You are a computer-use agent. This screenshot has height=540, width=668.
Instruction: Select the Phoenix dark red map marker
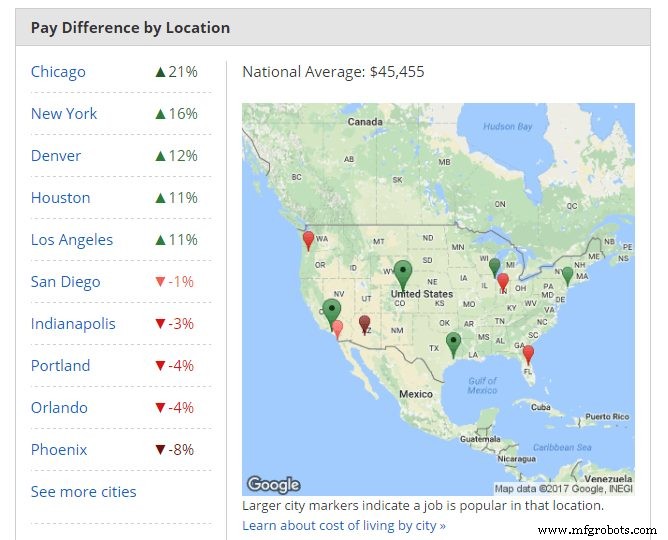364,323
